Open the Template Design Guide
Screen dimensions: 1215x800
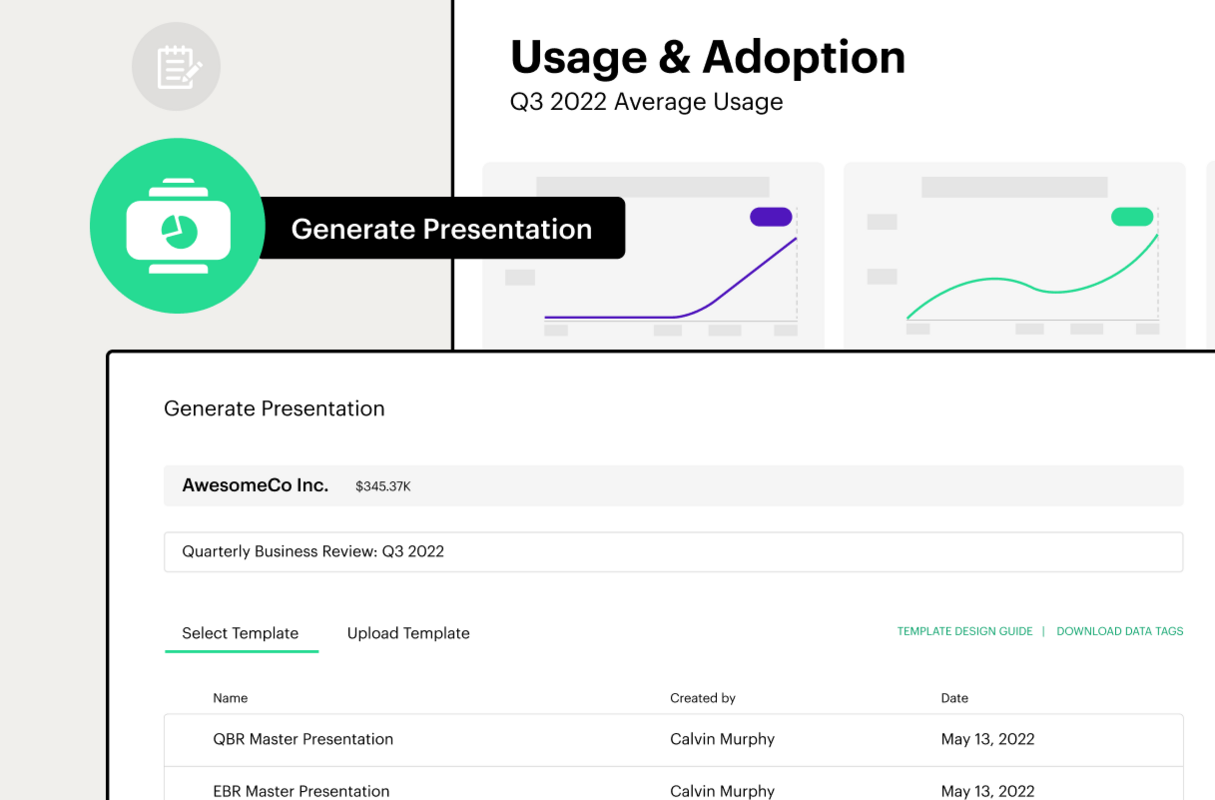click(964, 631)
